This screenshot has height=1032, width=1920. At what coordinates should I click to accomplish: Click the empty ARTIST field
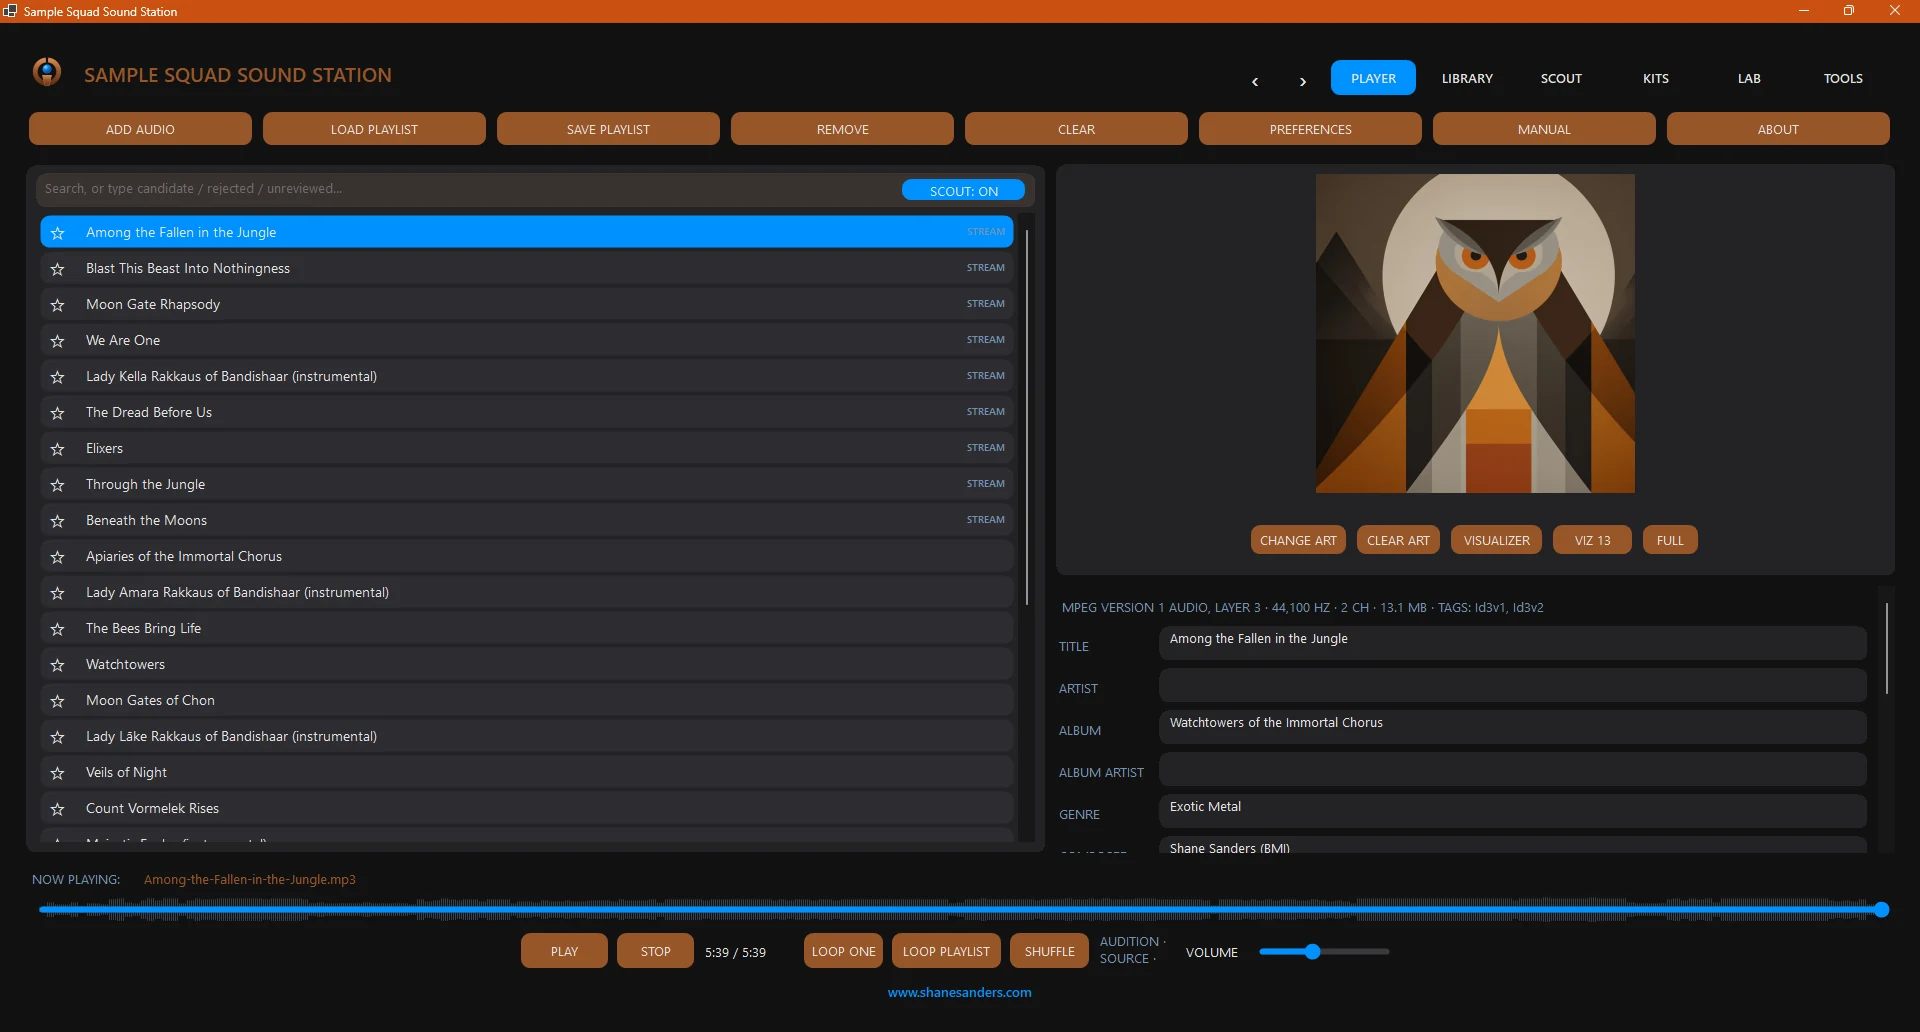click(x=1512, y=685)
